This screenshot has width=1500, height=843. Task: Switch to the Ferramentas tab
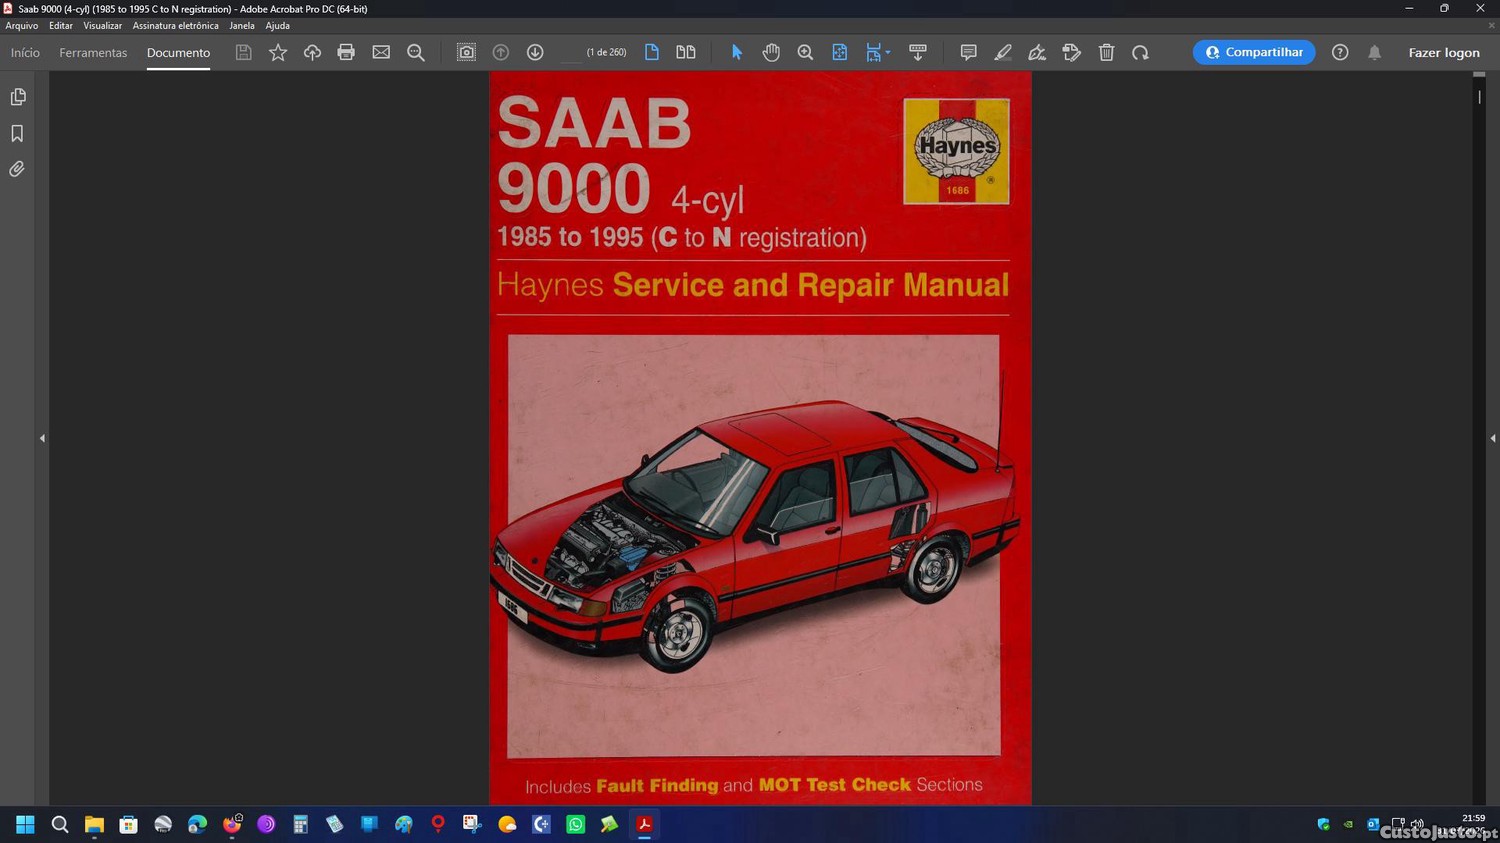pyautogui.click(x=93, y=53)
